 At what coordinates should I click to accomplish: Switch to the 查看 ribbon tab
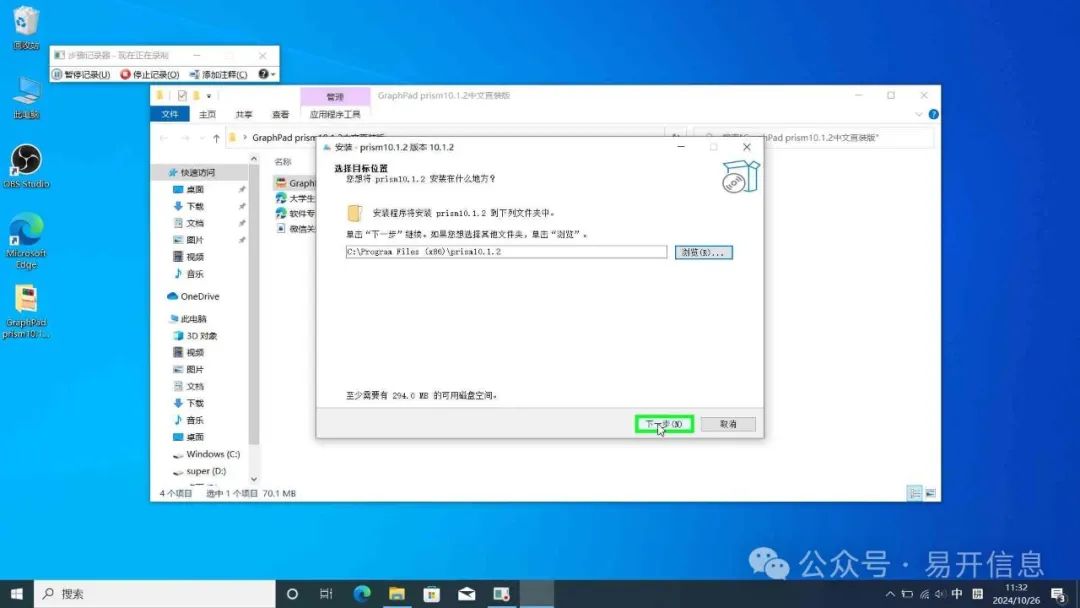click(280, 114)
